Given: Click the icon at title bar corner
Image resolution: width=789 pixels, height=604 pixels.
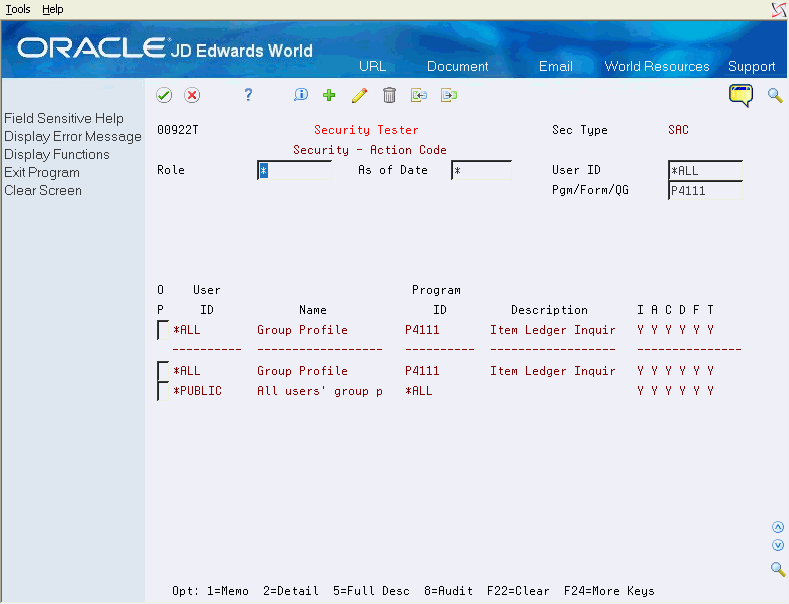Looking at the screenshot, I should pyautogui.click(x=779, y=10).
